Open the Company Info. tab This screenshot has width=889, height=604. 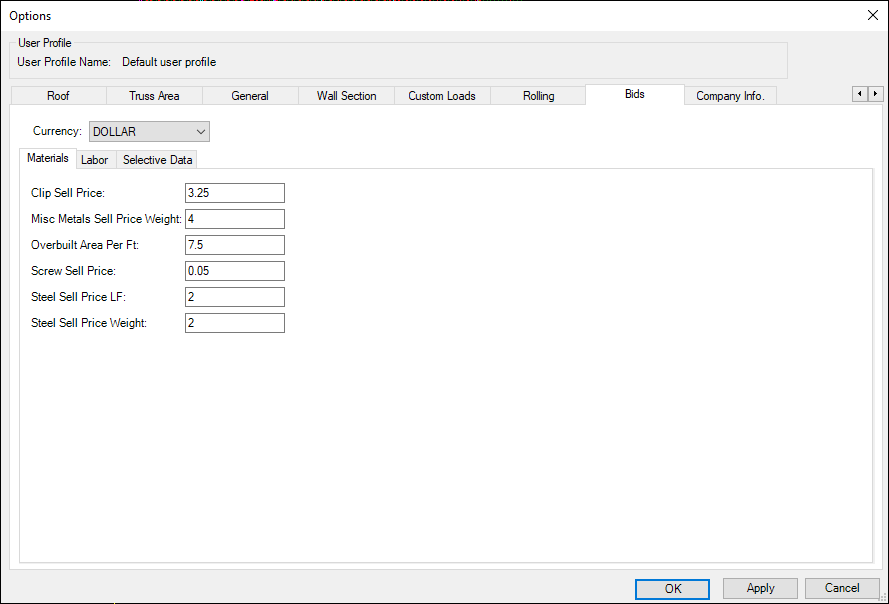[x=730, y=96]
